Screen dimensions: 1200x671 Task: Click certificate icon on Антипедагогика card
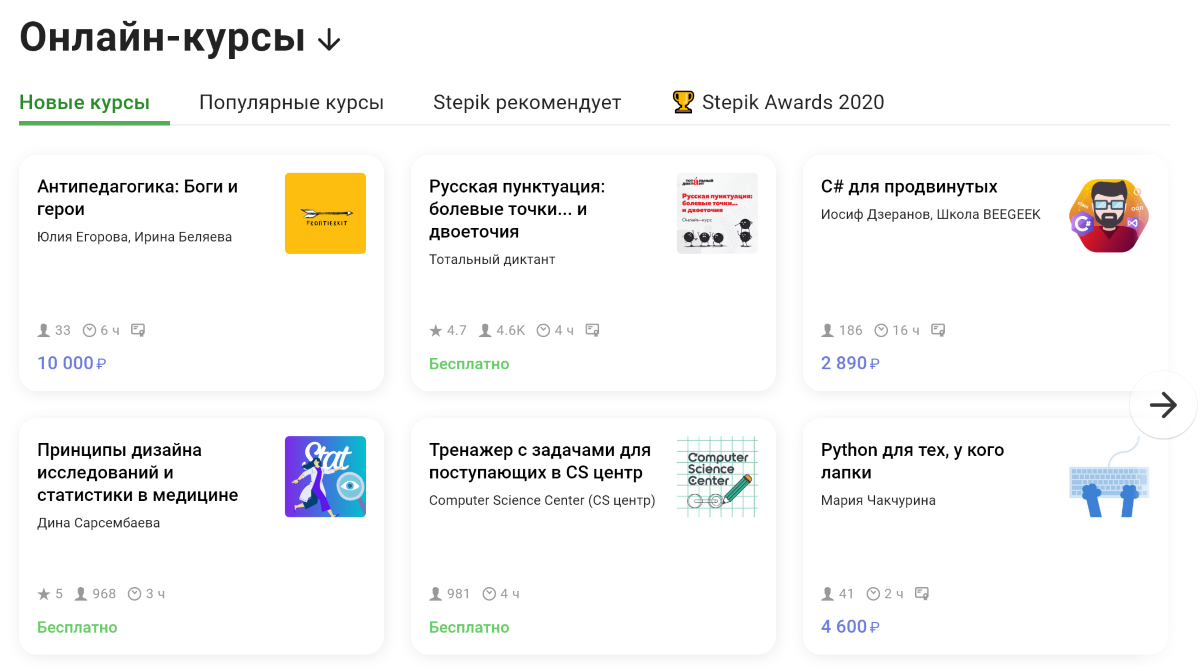click(138, 330)
